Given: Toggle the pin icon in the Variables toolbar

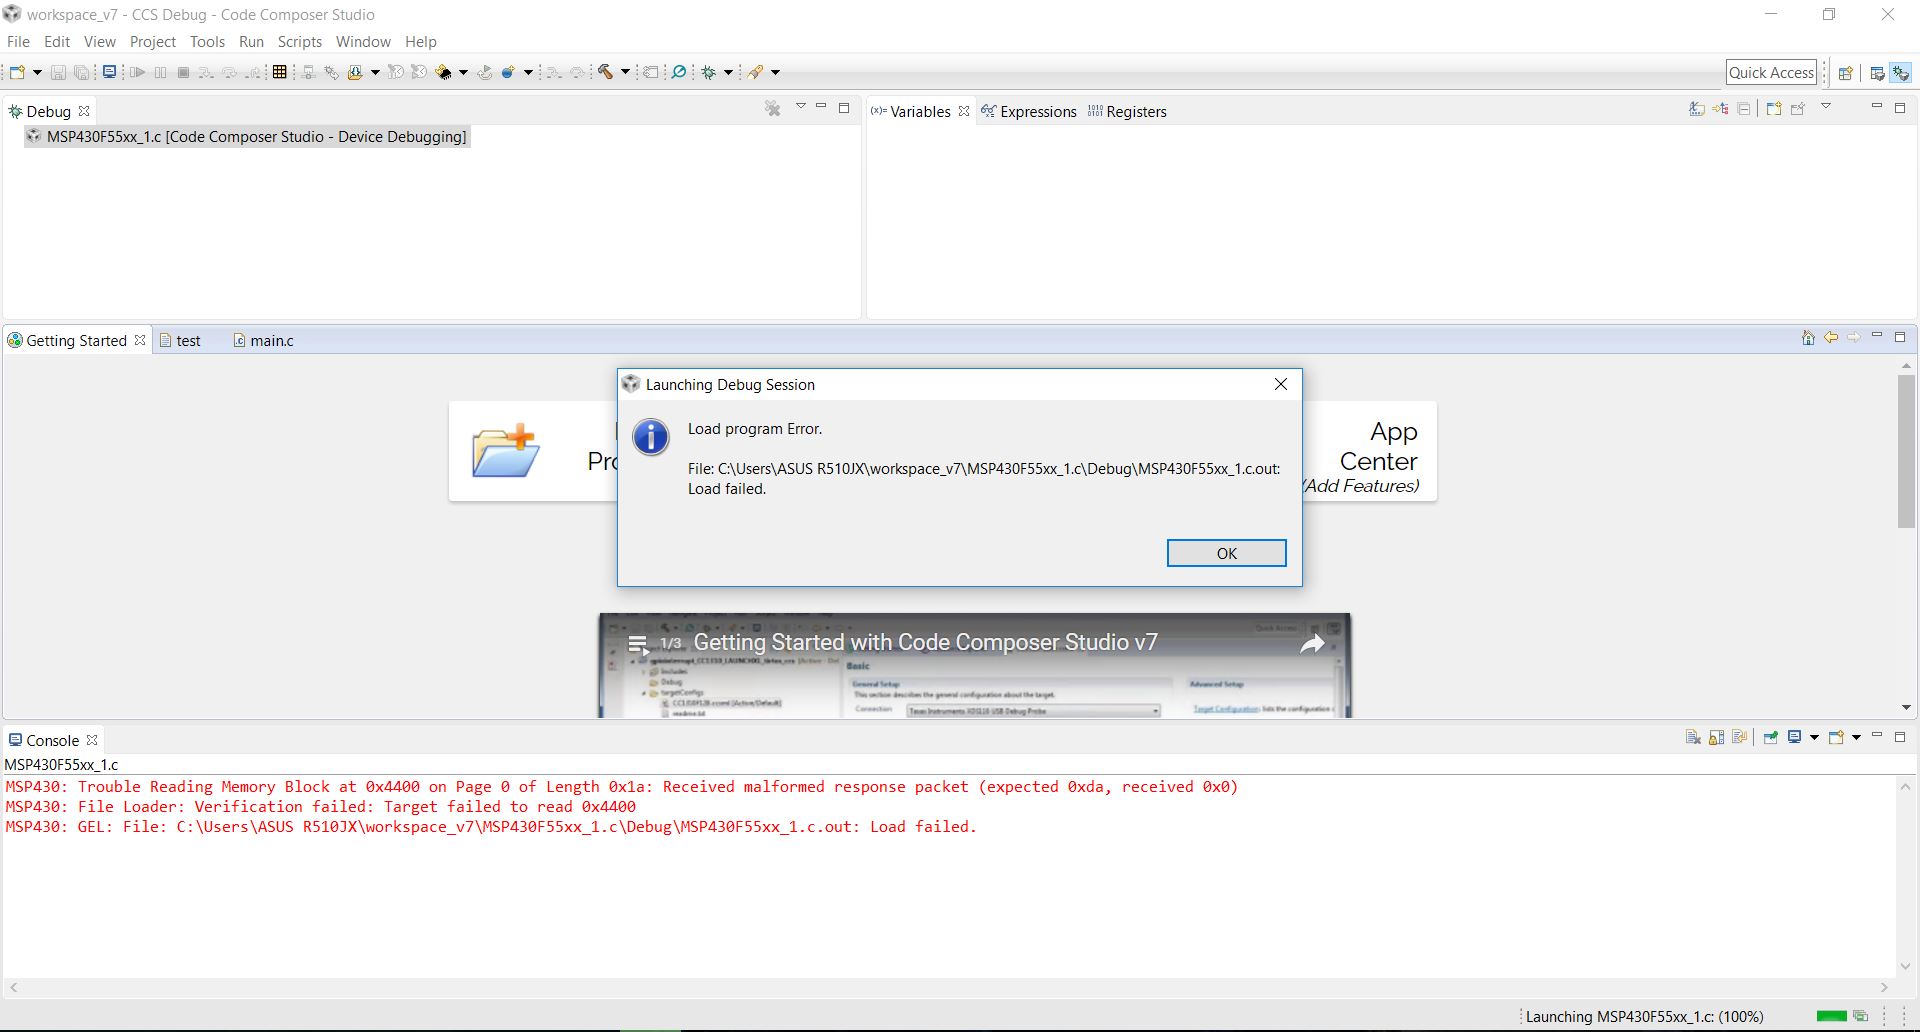Looking at the screenshot, I should point(1798,108).
